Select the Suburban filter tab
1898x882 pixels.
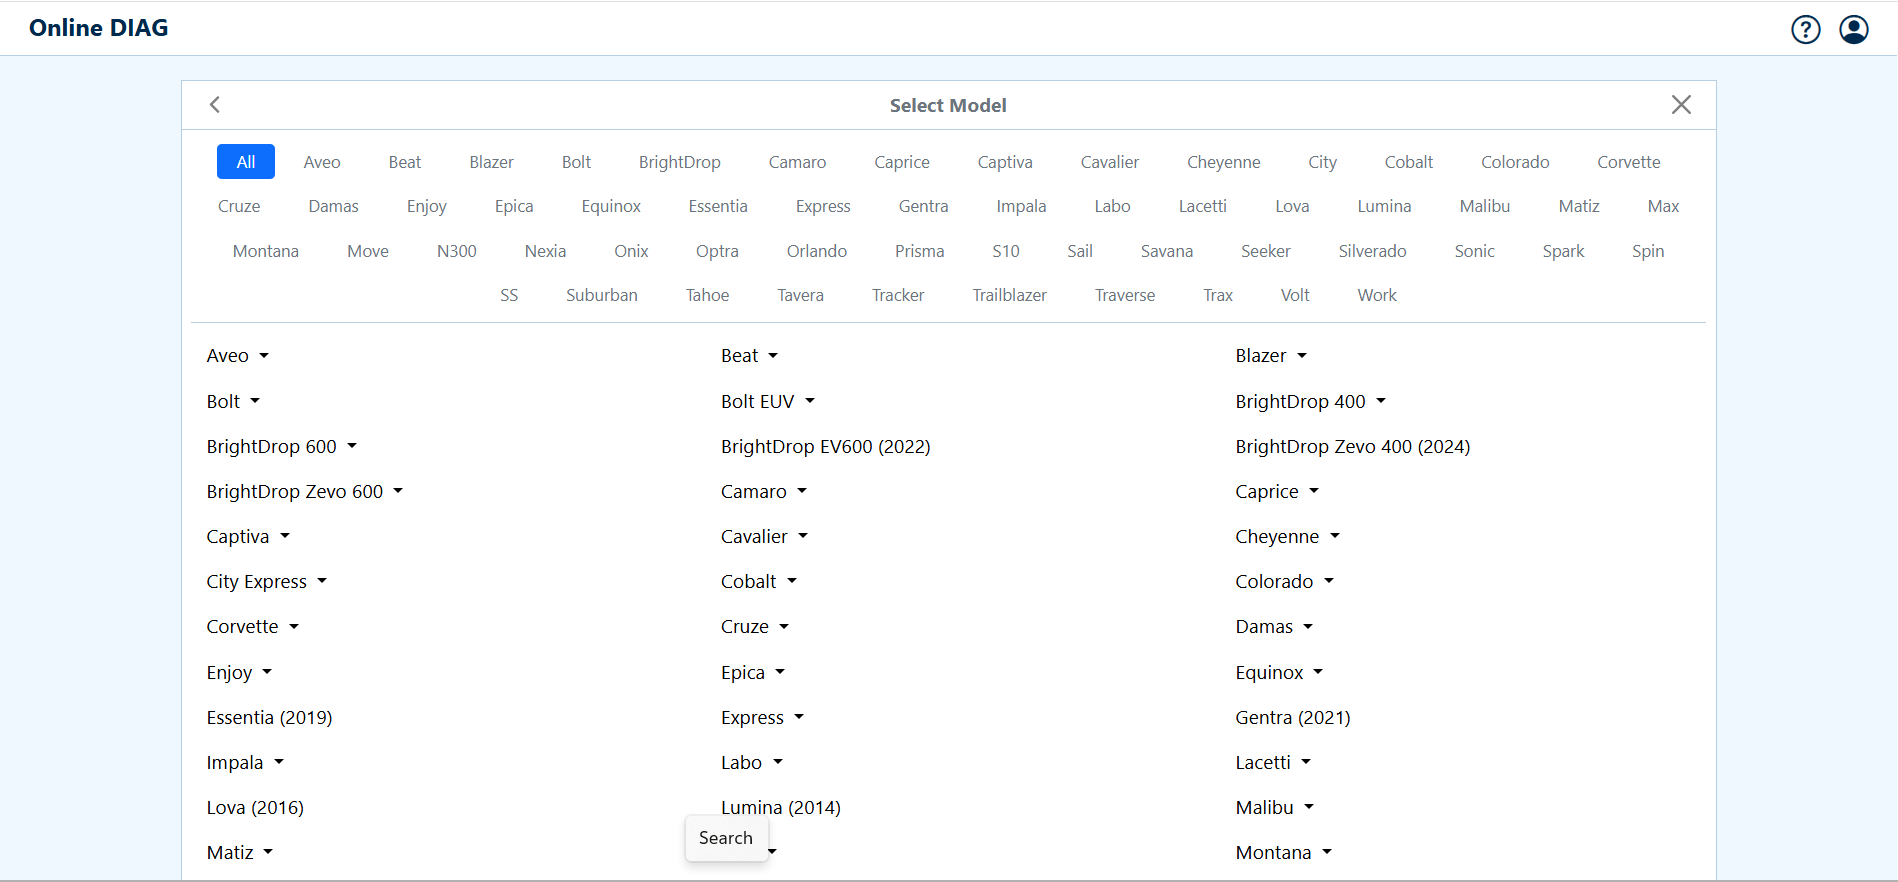point(601,295)
